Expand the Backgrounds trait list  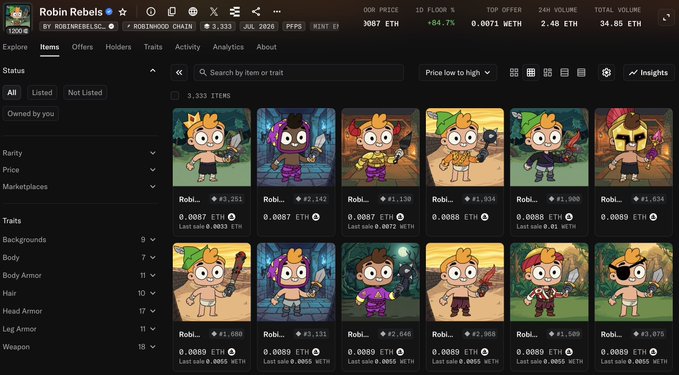tap(80, 239)
